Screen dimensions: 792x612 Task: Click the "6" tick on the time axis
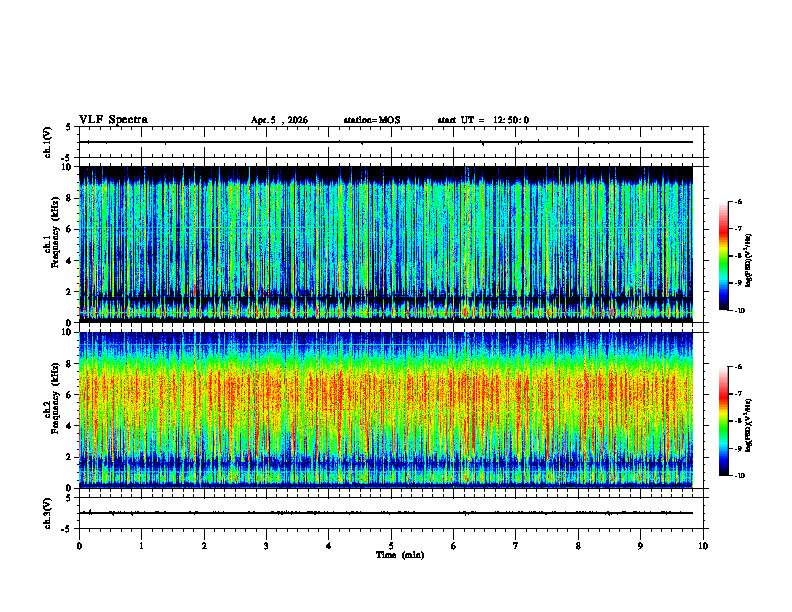tap(454, 546)
